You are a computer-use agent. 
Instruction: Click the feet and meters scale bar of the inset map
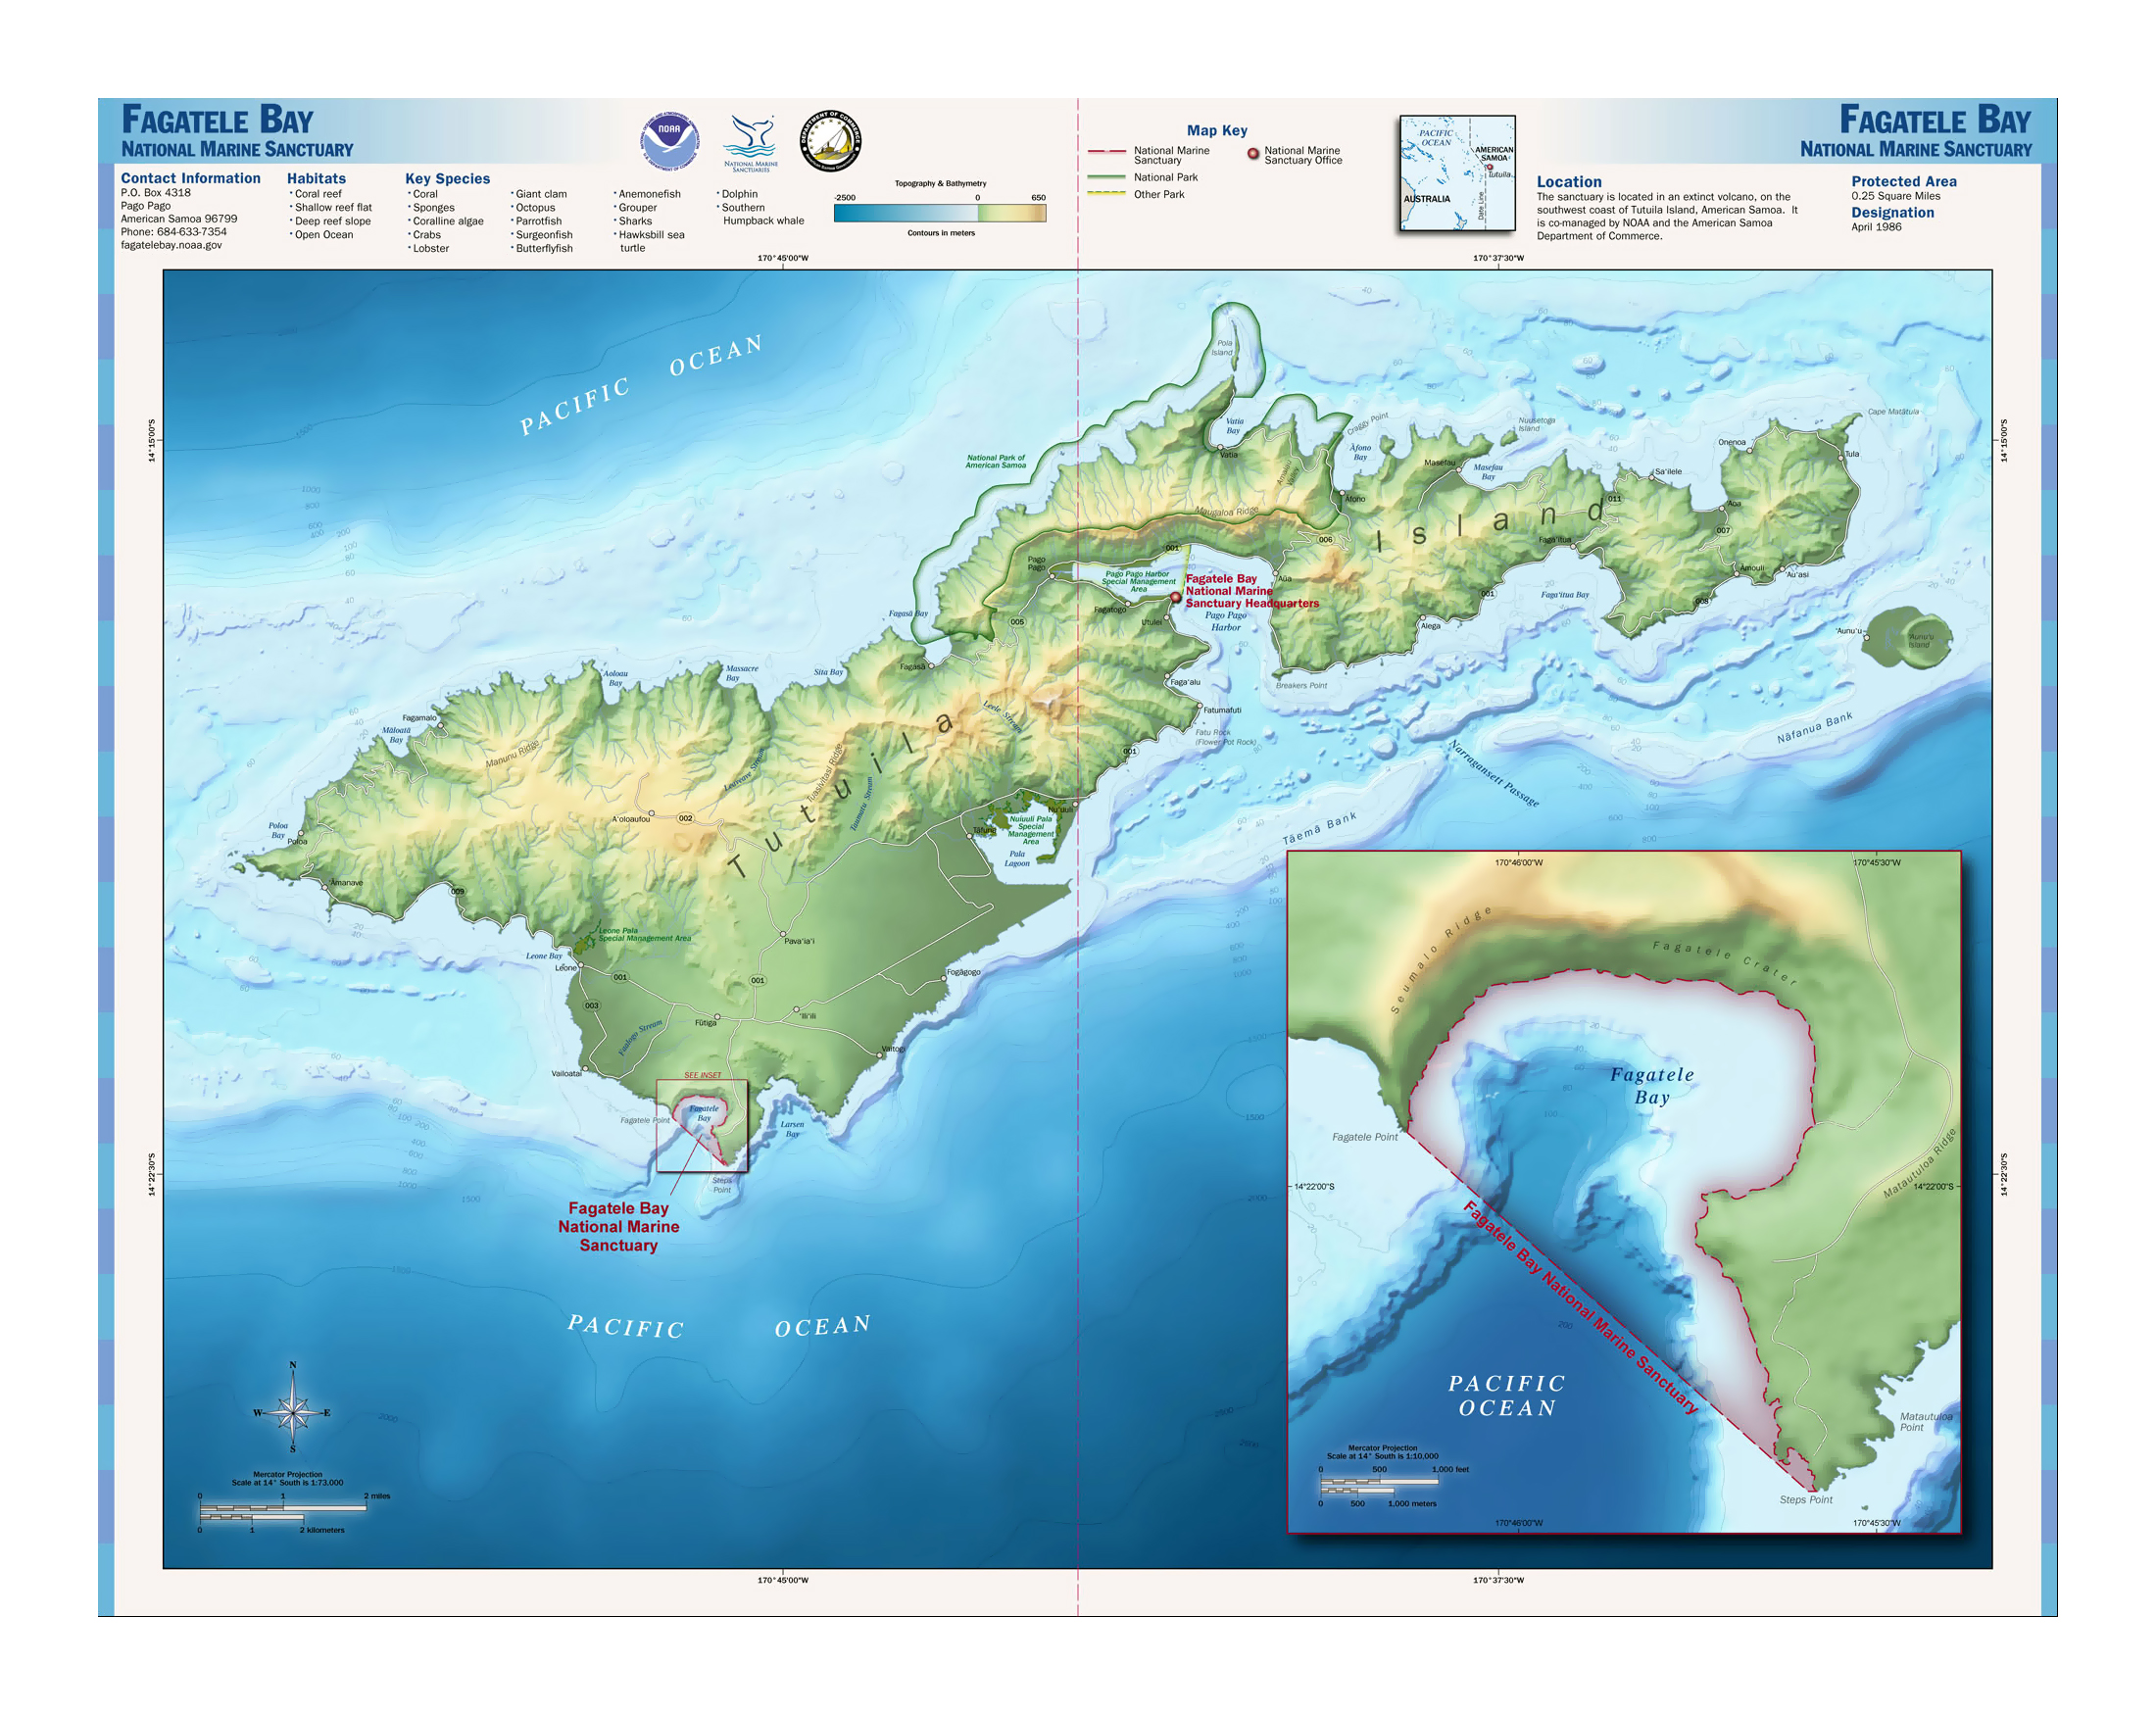pos(1393,1486)
